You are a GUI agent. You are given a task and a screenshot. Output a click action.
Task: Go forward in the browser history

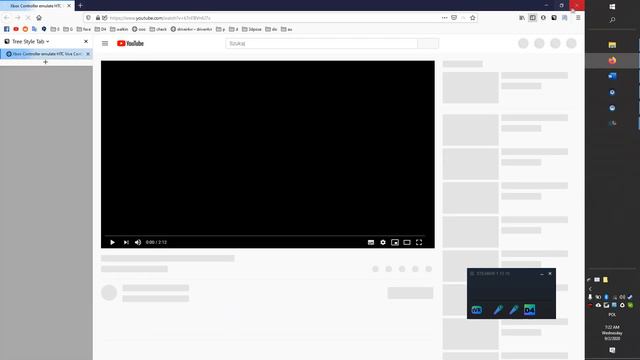pos(17,18)
